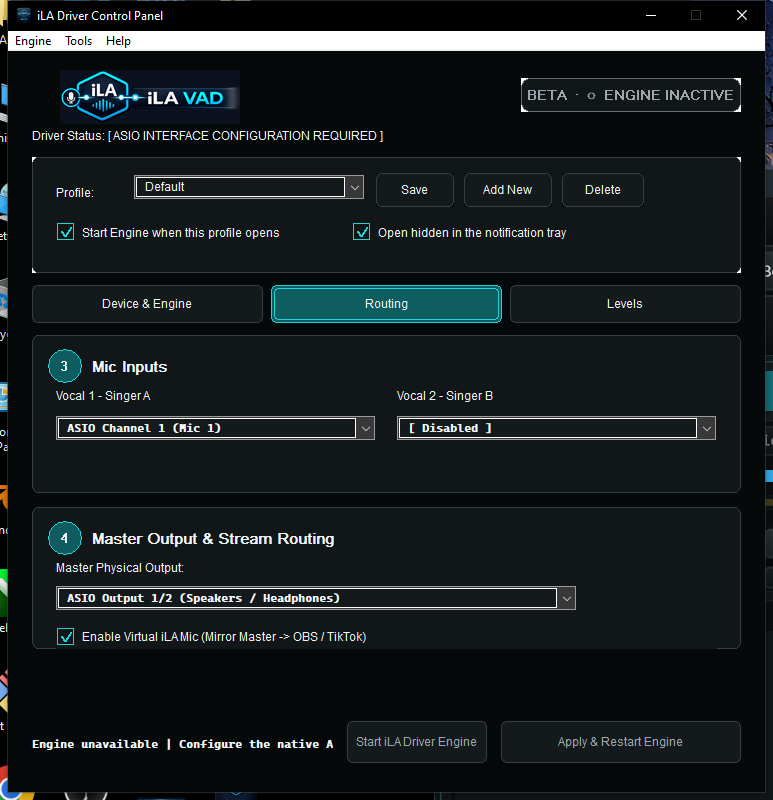Delete the selected profile
The image size is (773, 800).
(x=603, y=190)
